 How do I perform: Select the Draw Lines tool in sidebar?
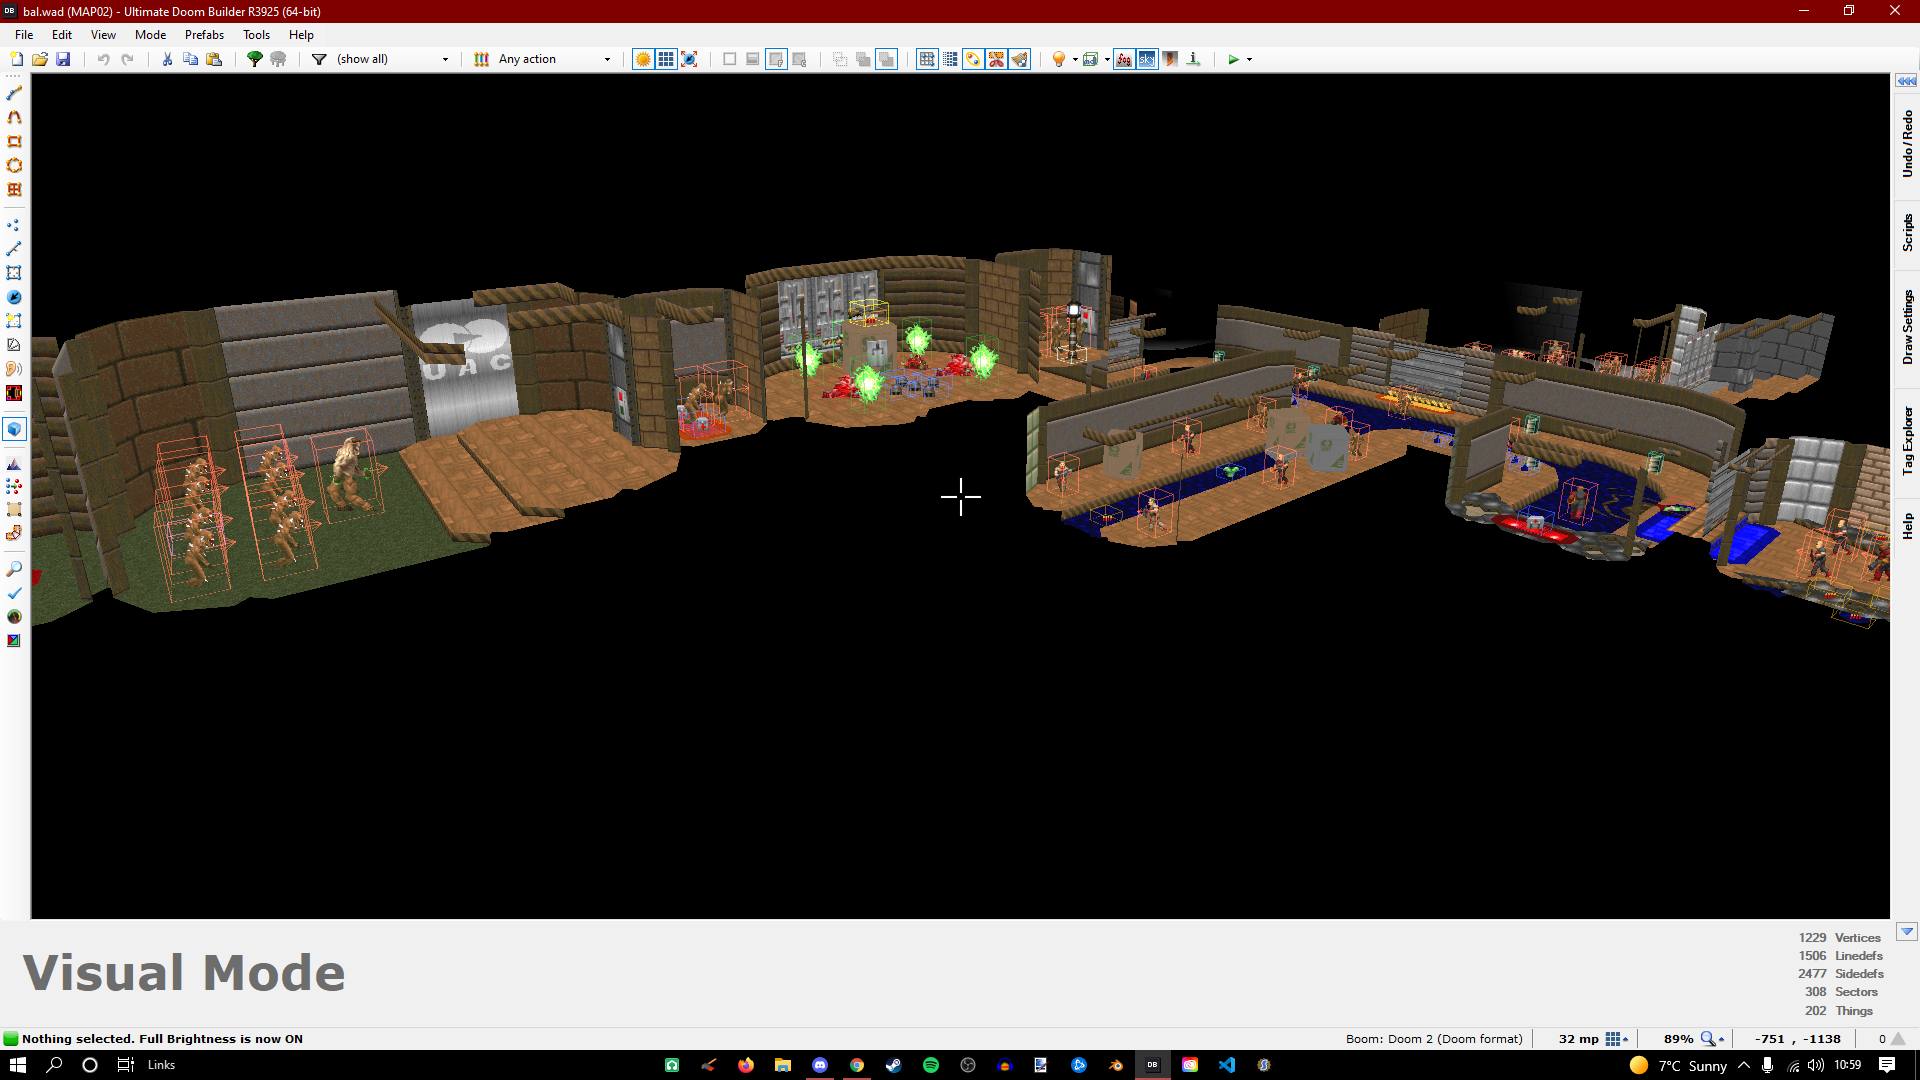coord(14,93)
